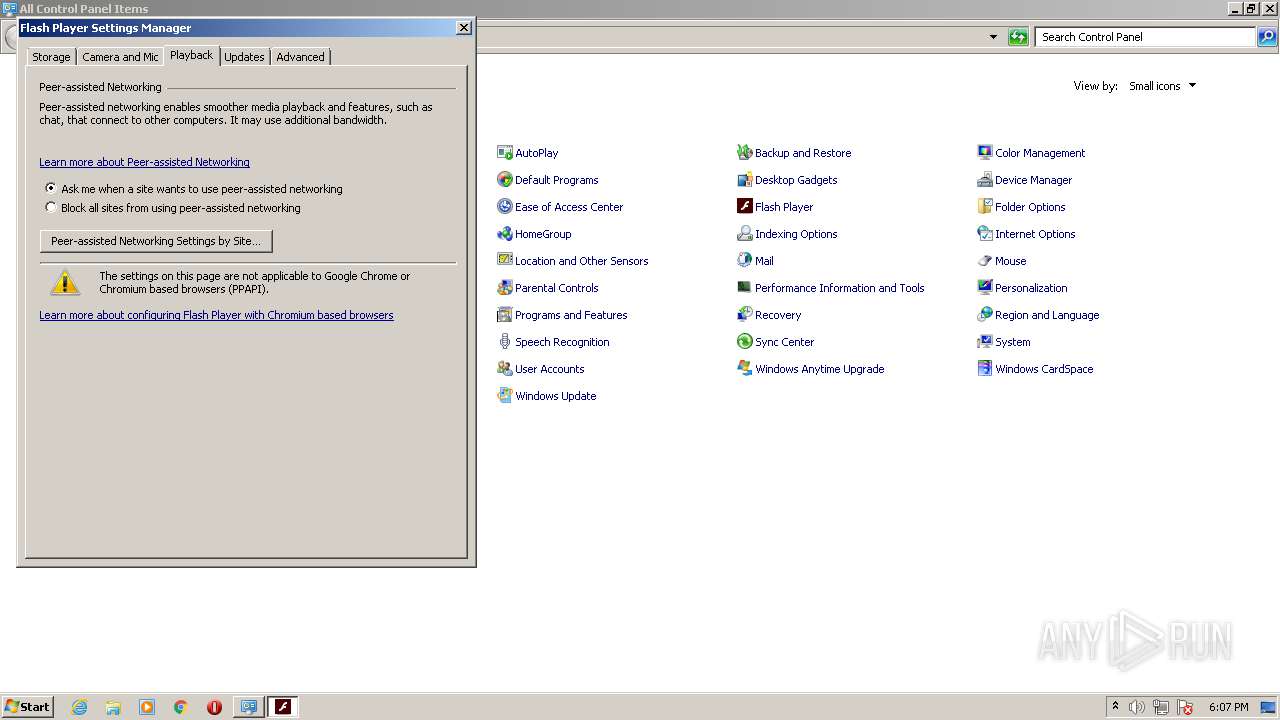Open the AutoPlay icon
1280x720 pixels.
pos(527,153)
